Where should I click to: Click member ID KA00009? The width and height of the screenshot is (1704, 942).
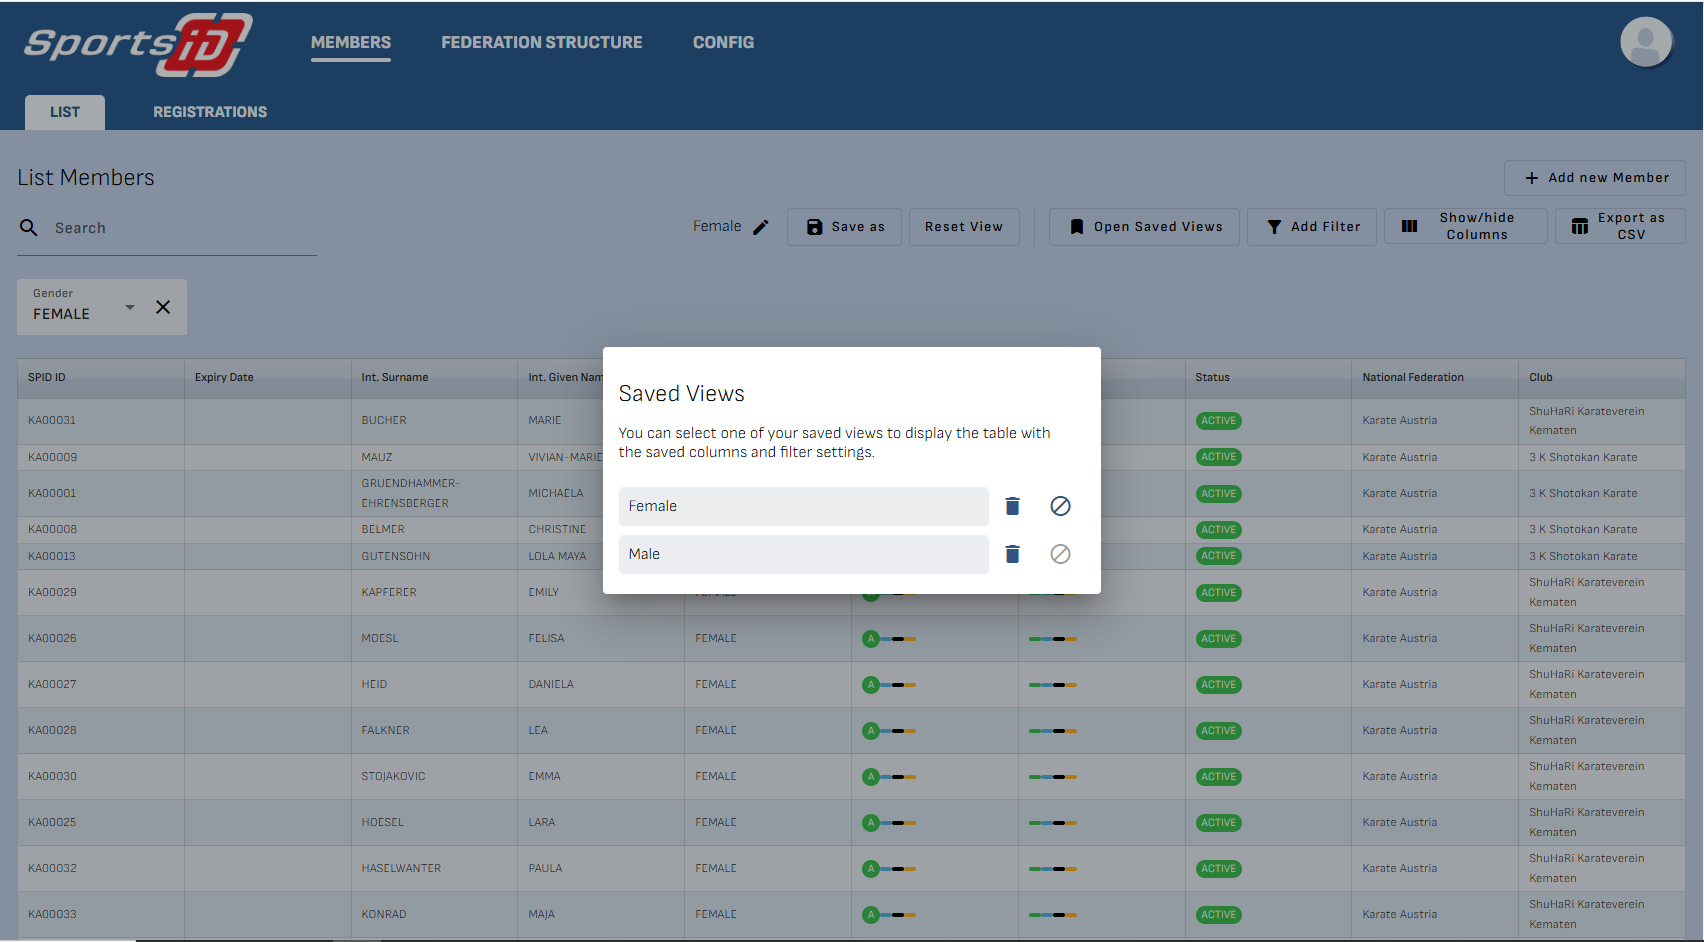point(53,457)
